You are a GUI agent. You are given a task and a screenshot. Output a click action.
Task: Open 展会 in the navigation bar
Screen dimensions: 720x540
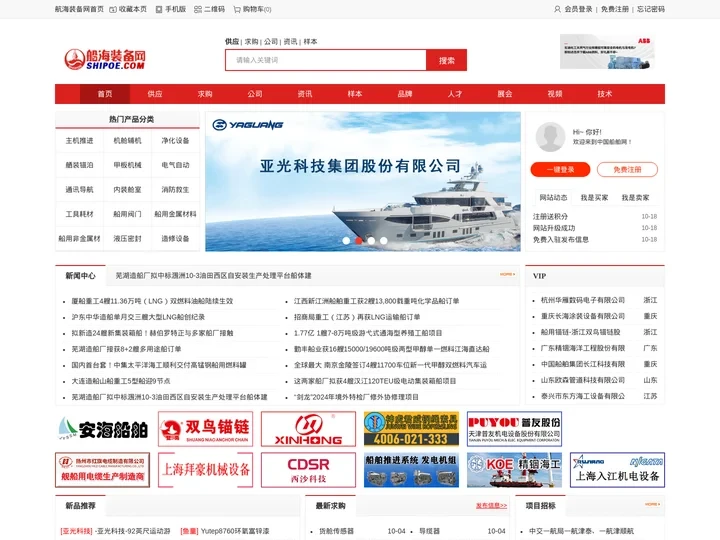505,94
